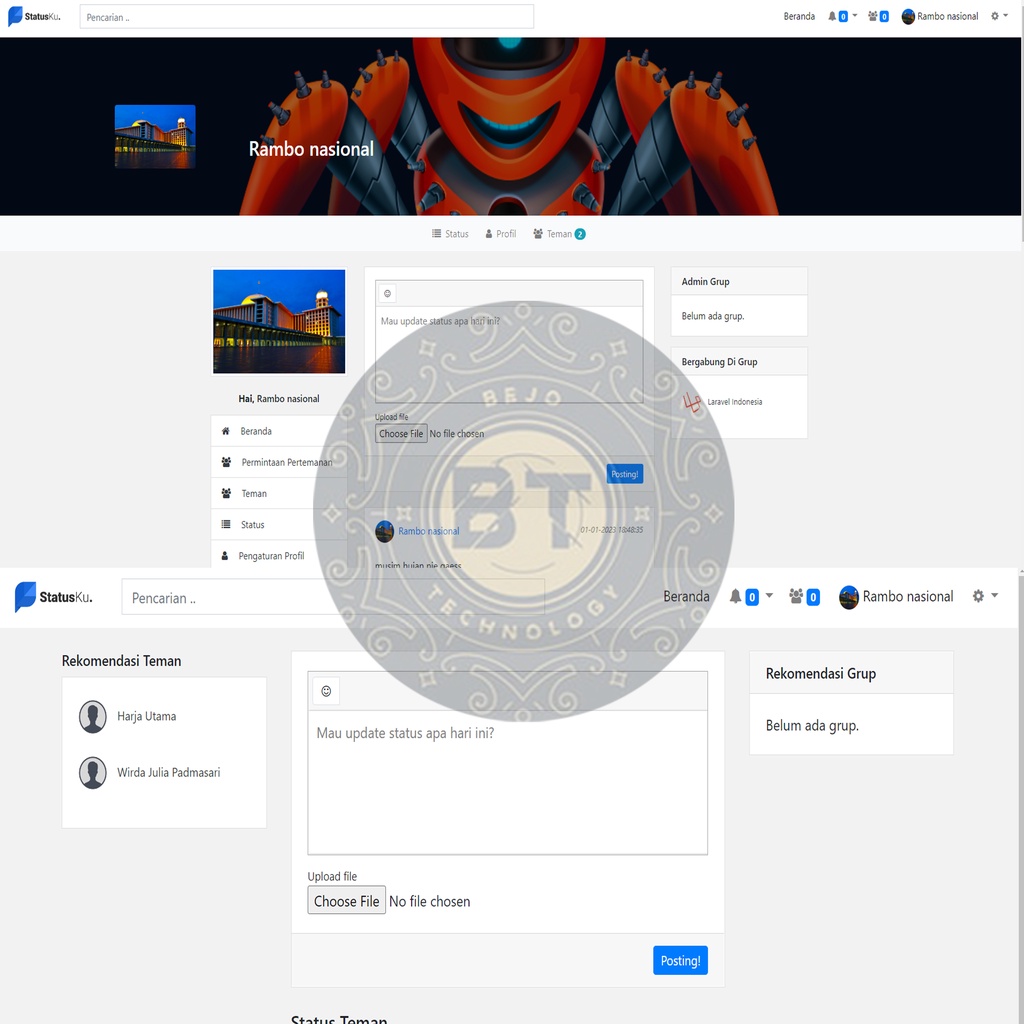Click the large profile photo above Hai, Rambo nasional

point(279,321)
